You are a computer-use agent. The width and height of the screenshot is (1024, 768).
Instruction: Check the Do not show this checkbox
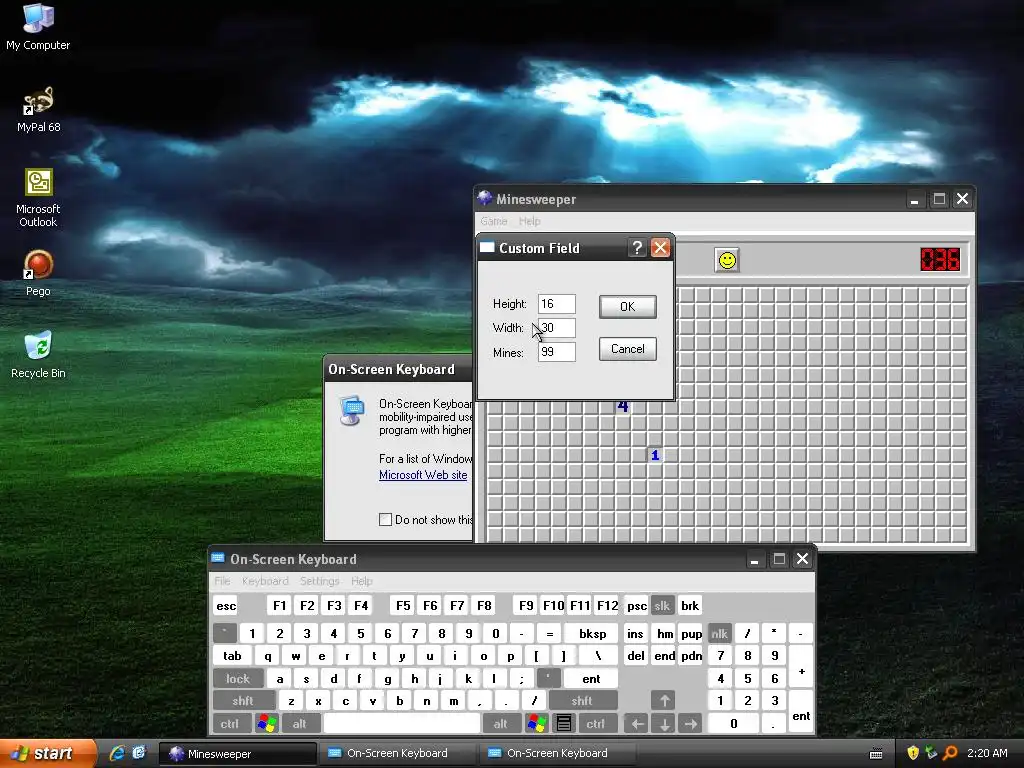pyautogui.click(x=385, y=520)
